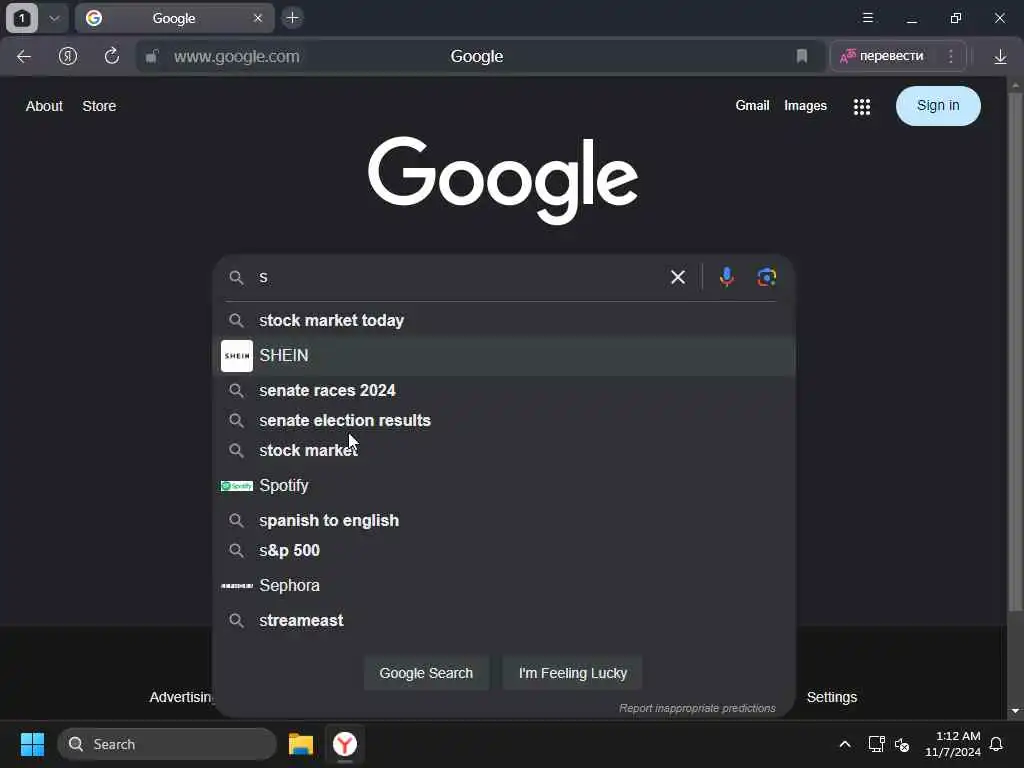Open the Windows Start menu

tap(32, 744)
